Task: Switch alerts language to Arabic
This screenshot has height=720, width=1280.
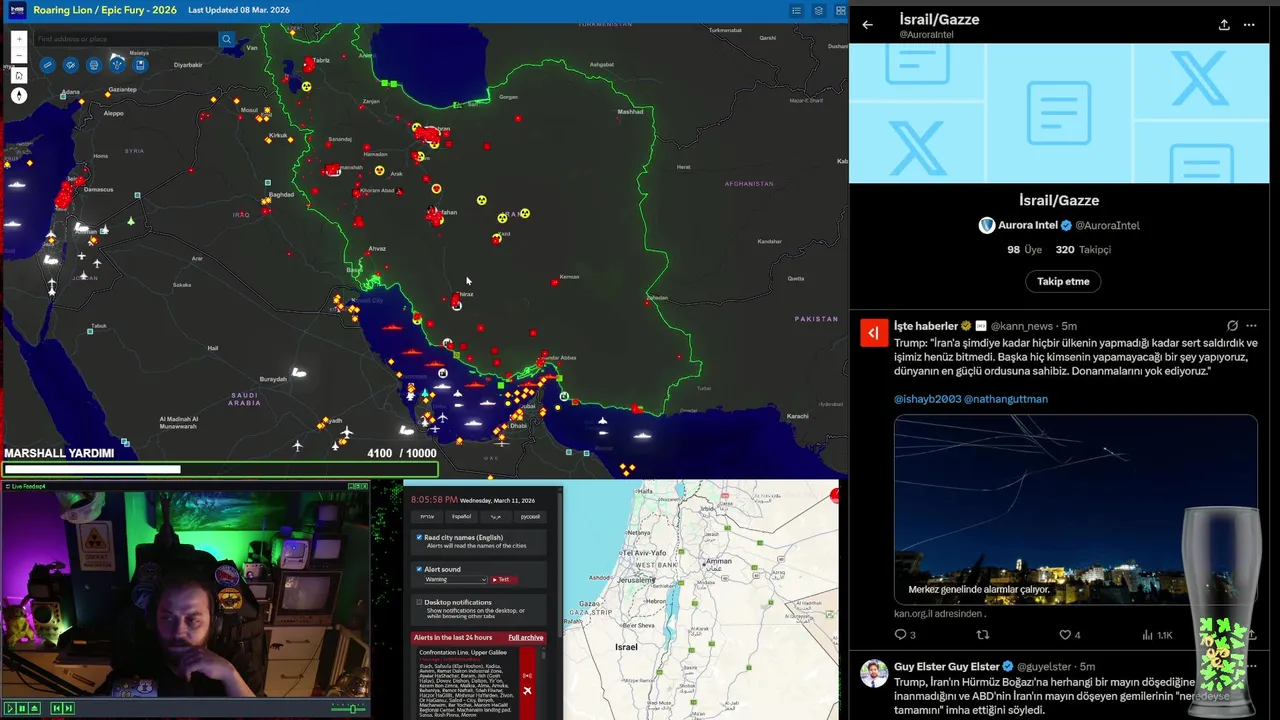Action: [x=496, y=517]
